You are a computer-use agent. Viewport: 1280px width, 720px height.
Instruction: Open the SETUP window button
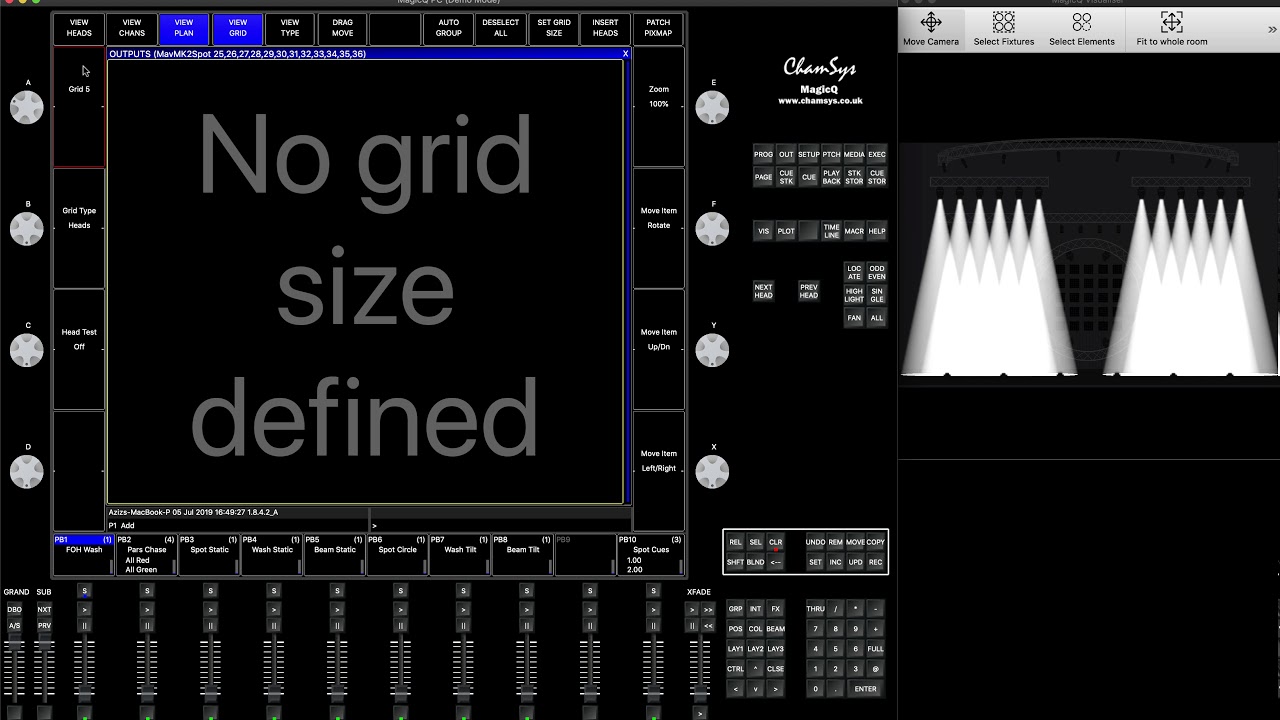pyautogui.click(x=809, y=155)
